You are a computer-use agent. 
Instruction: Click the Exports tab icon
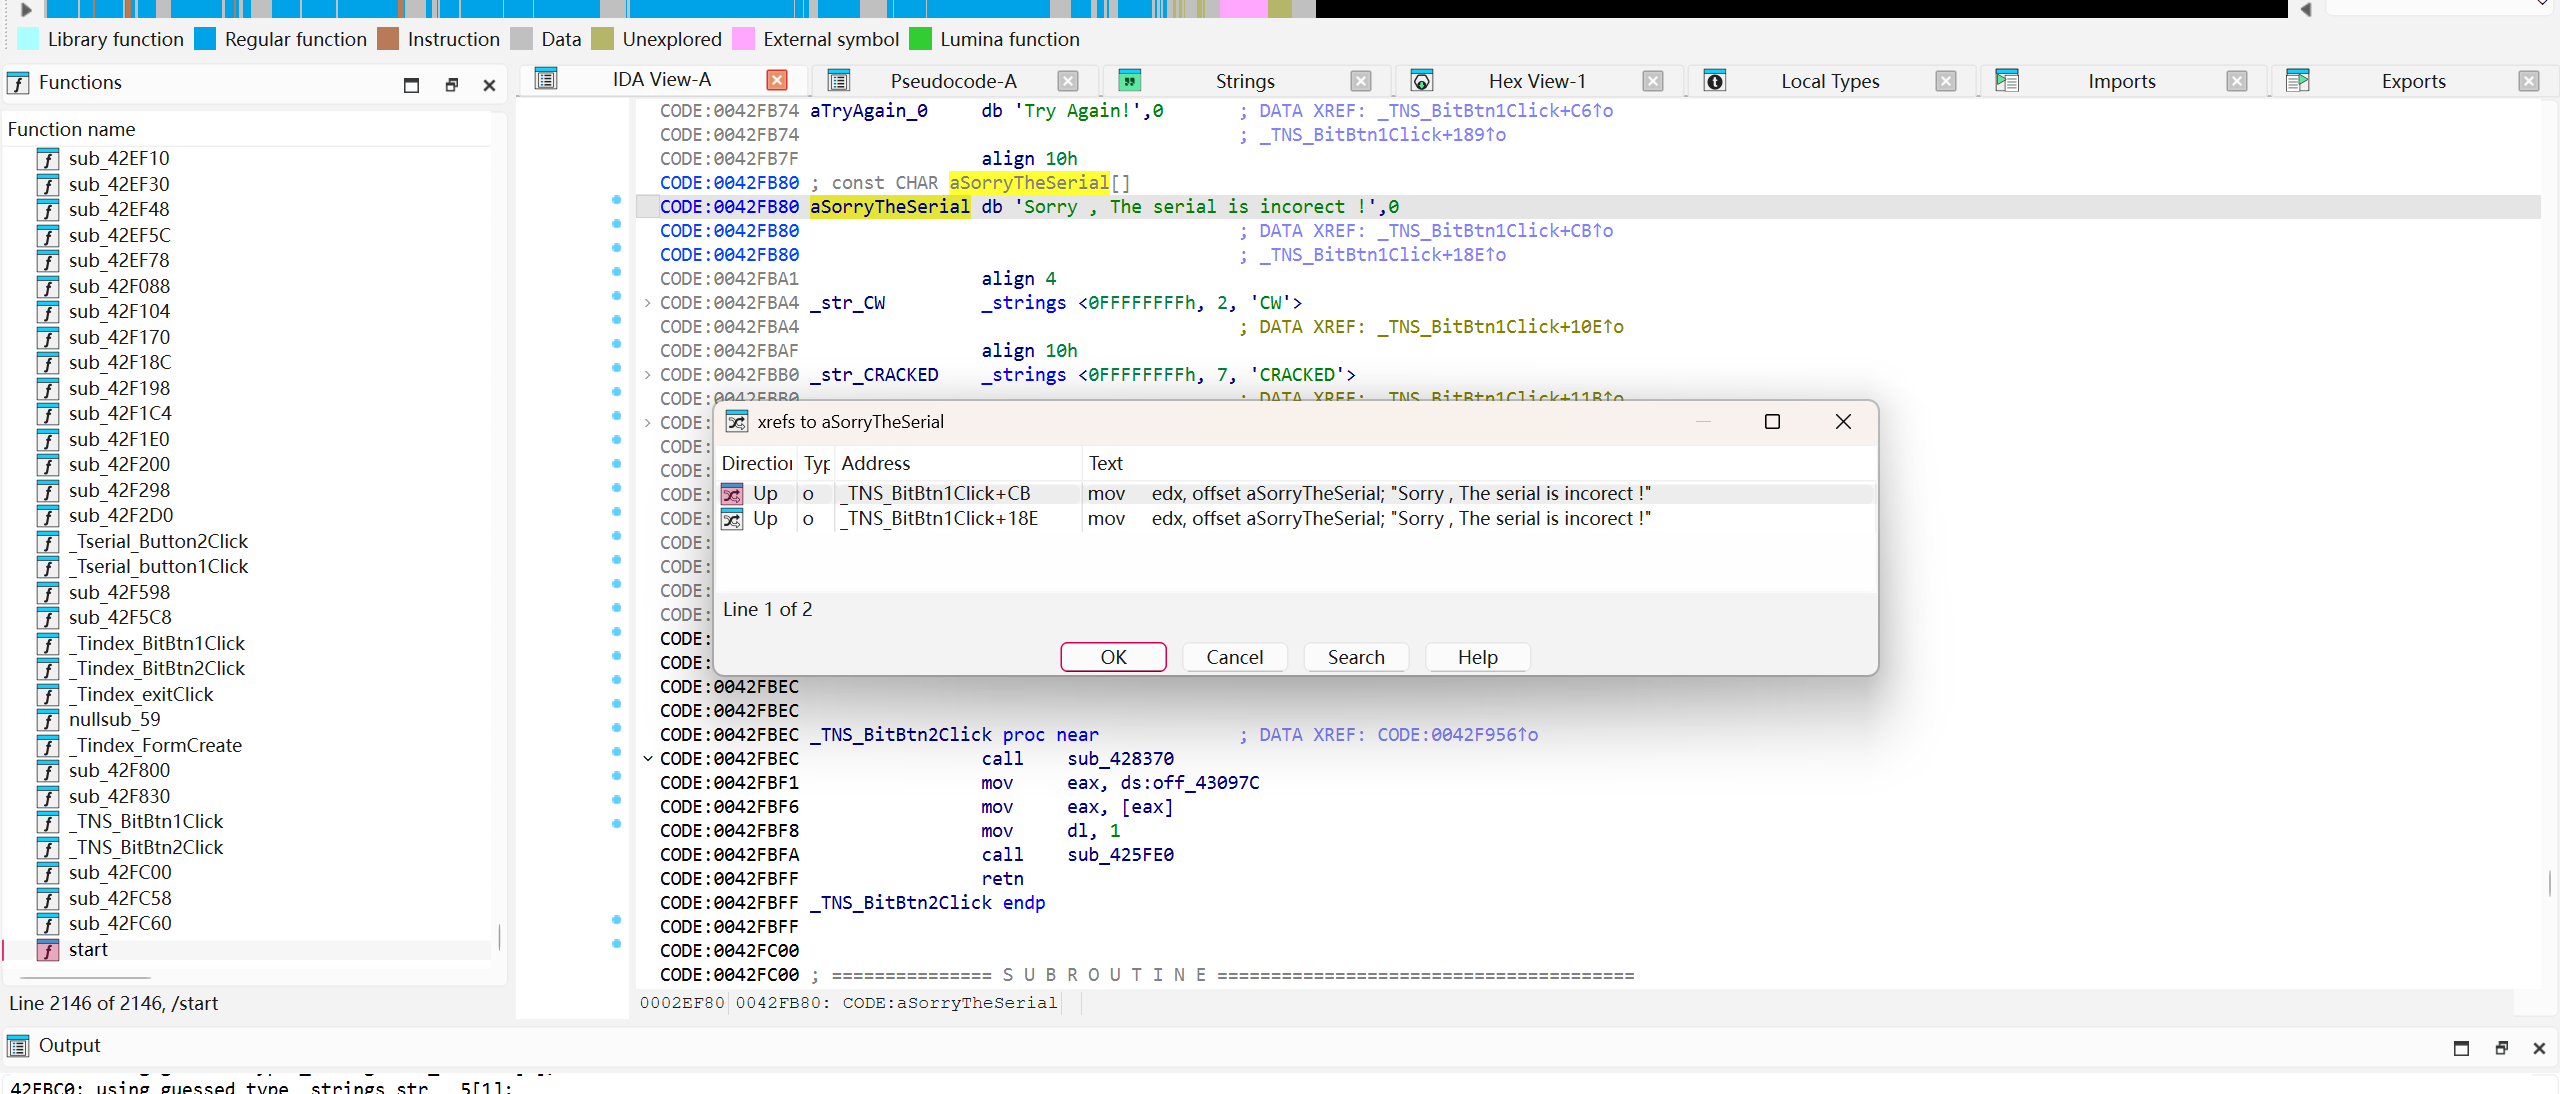pyautogui.click(x=2298, y=81)
